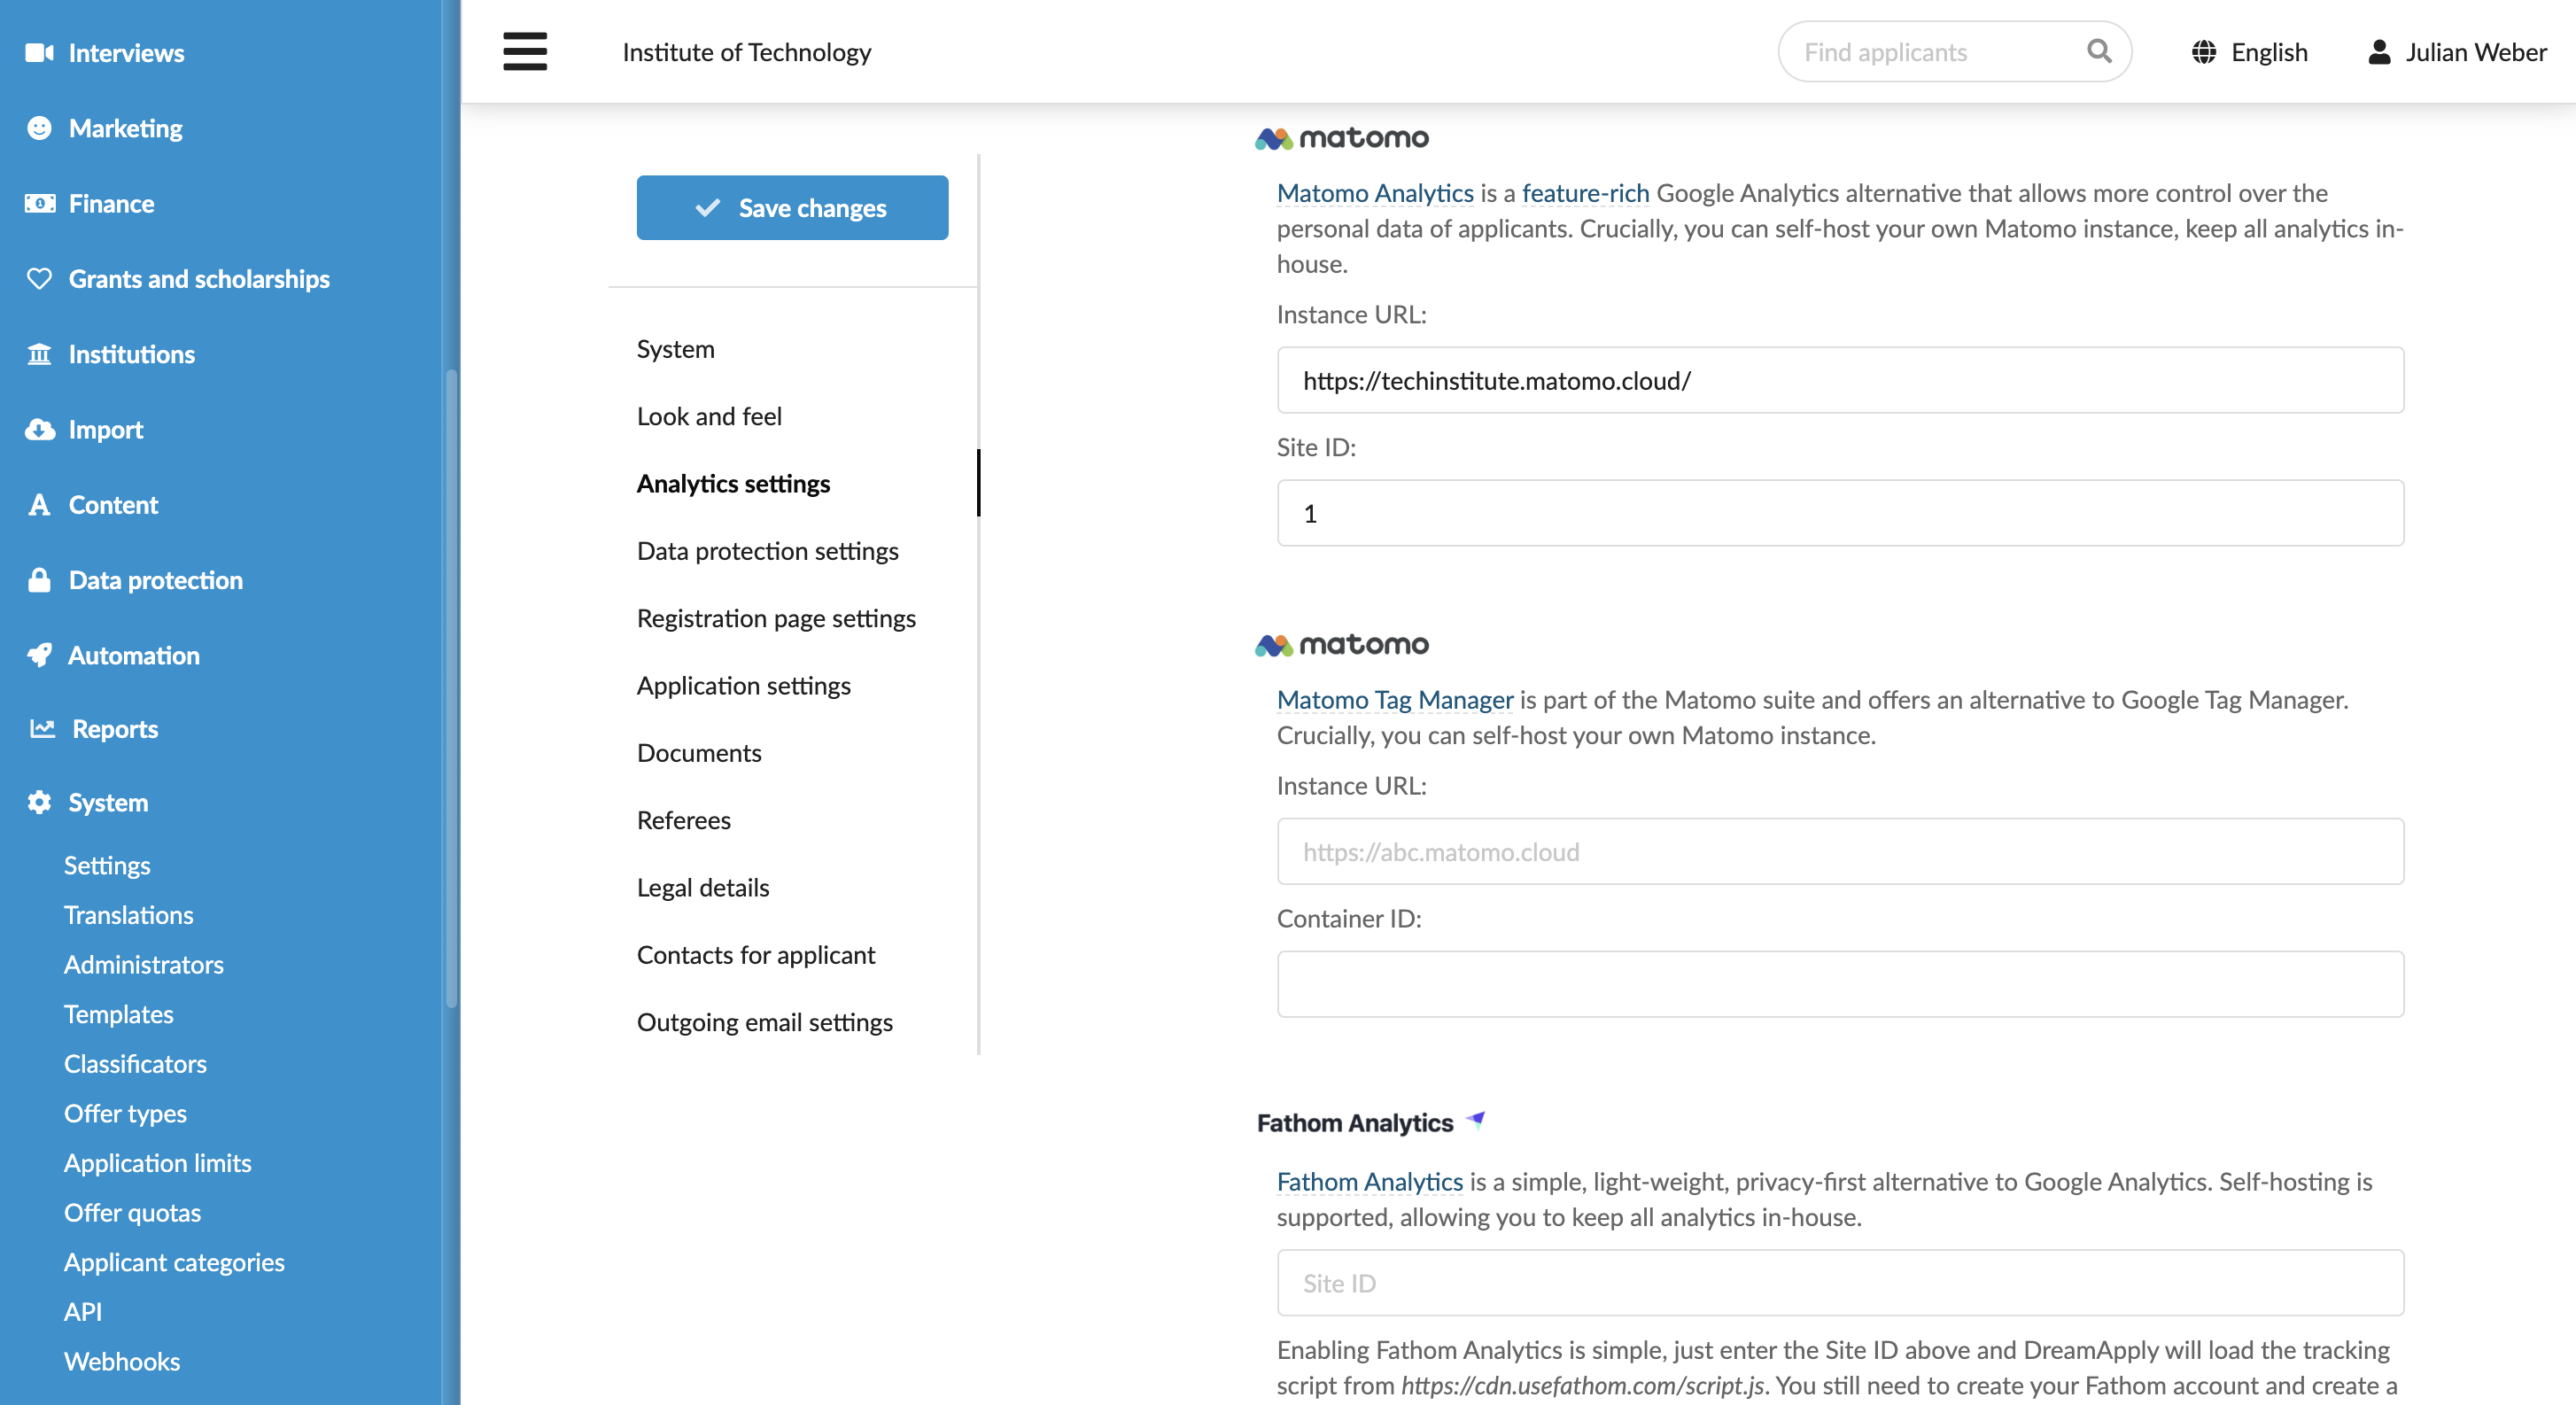Open Administrators under System
The image size is (2576, 1405).
tap(144, 965)
